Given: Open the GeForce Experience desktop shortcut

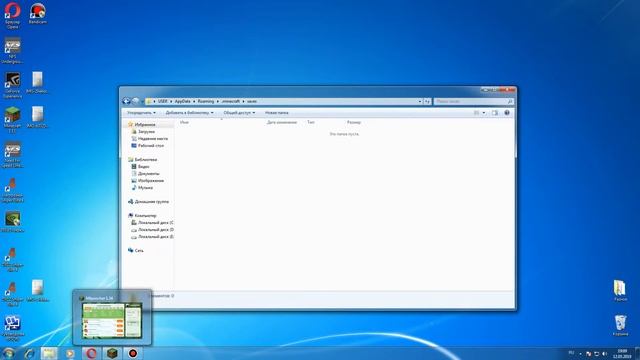Looking at the screenshot, I should [x=12, y=85].
